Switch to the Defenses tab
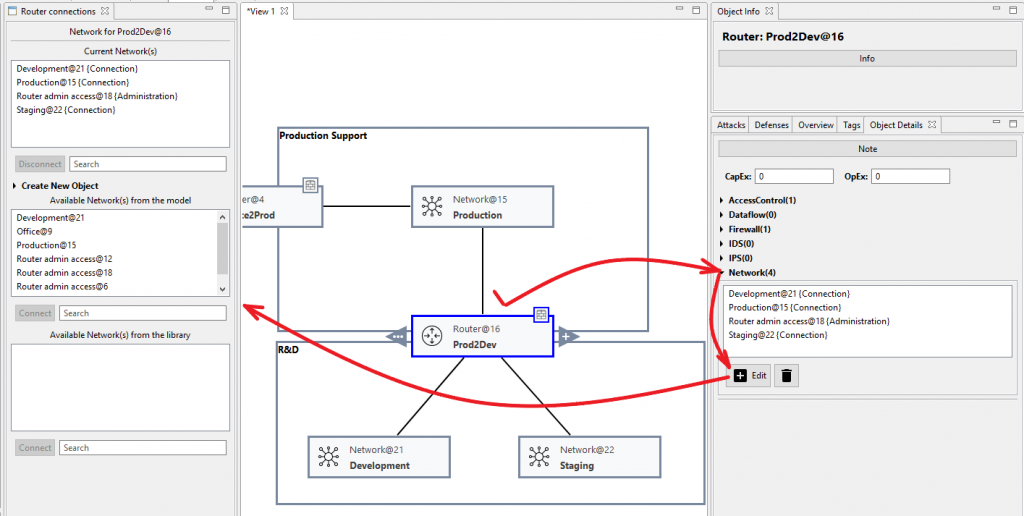The width and height of the screenshot is (1024, 516). pos(771,125)
